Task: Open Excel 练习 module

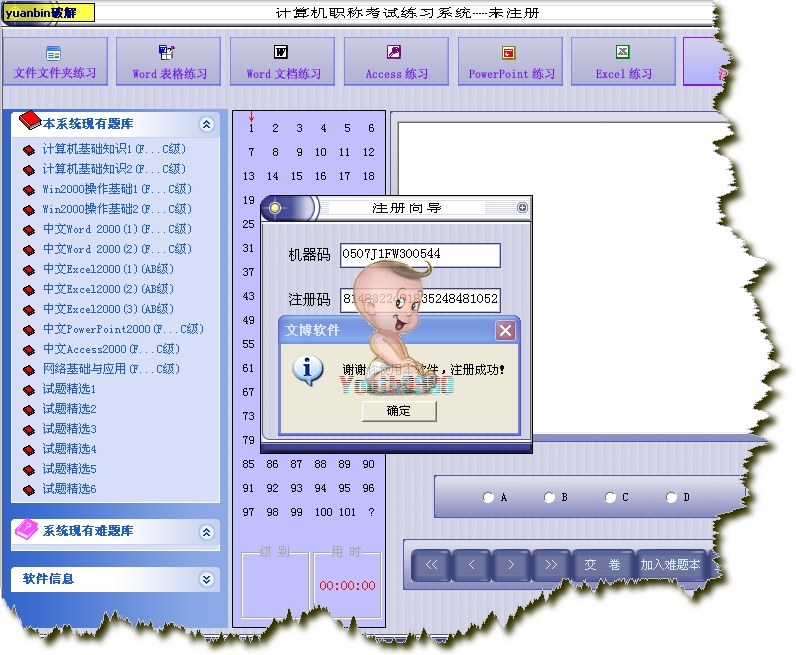Action: (x=623, y=62)
